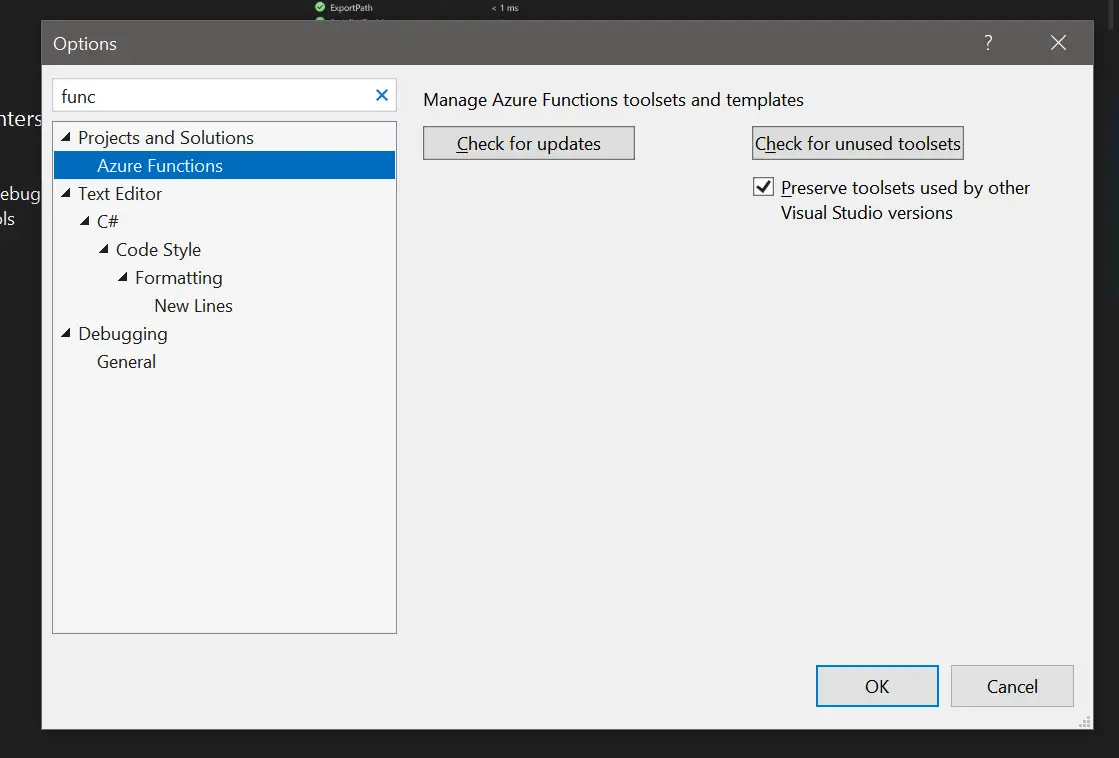
Task: Collapse the Code Style node arrow
Action: [104, 250]
